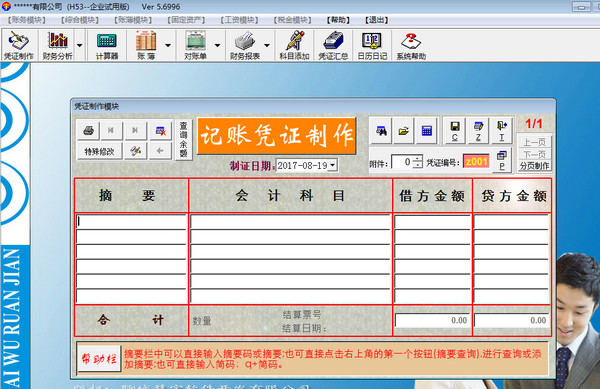Click the first 摘要 input cell
Viewport: 600px width, 389px height.
click(x=132, y=222)
